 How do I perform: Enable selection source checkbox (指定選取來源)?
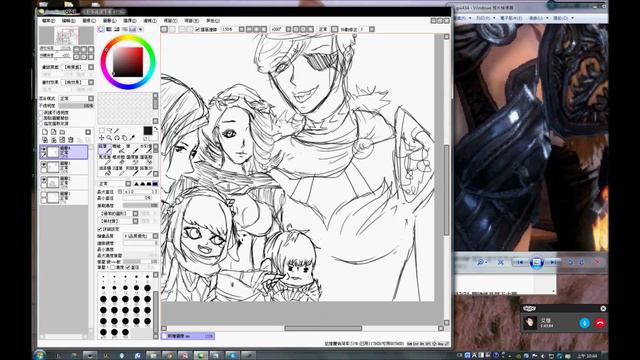coord(41,123)
